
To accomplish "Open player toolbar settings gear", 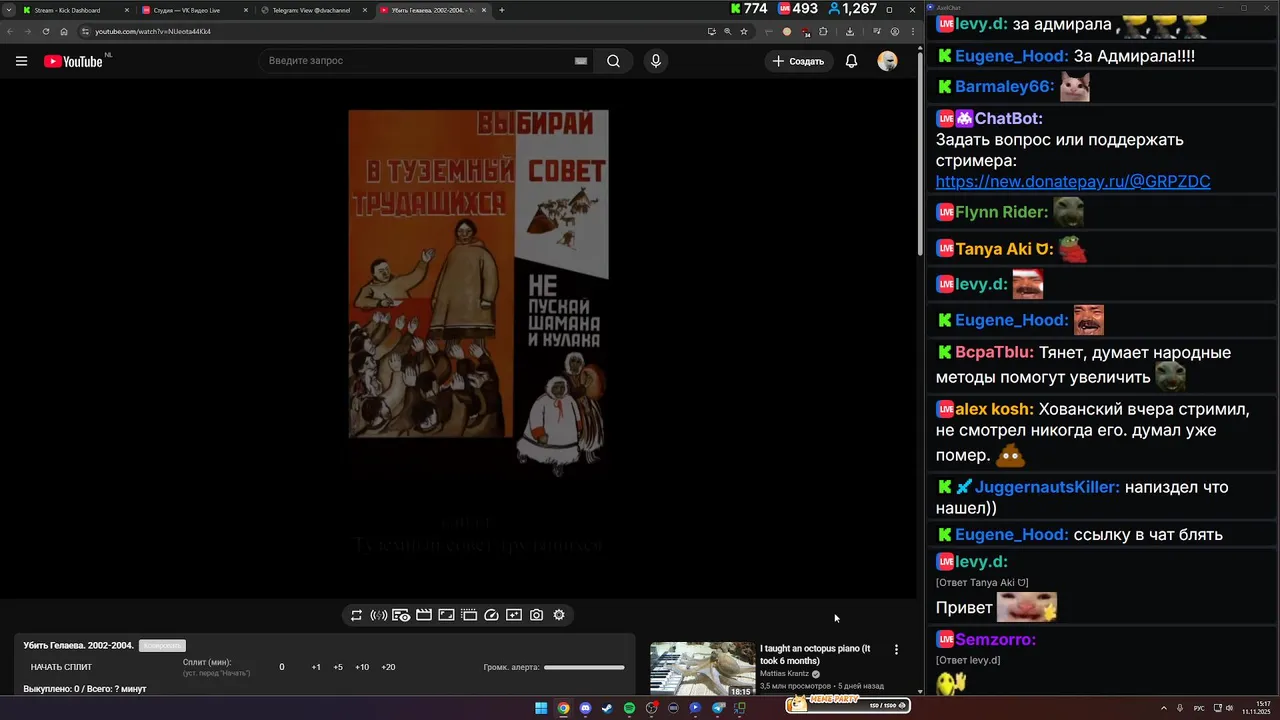I will tap(559, 615).
